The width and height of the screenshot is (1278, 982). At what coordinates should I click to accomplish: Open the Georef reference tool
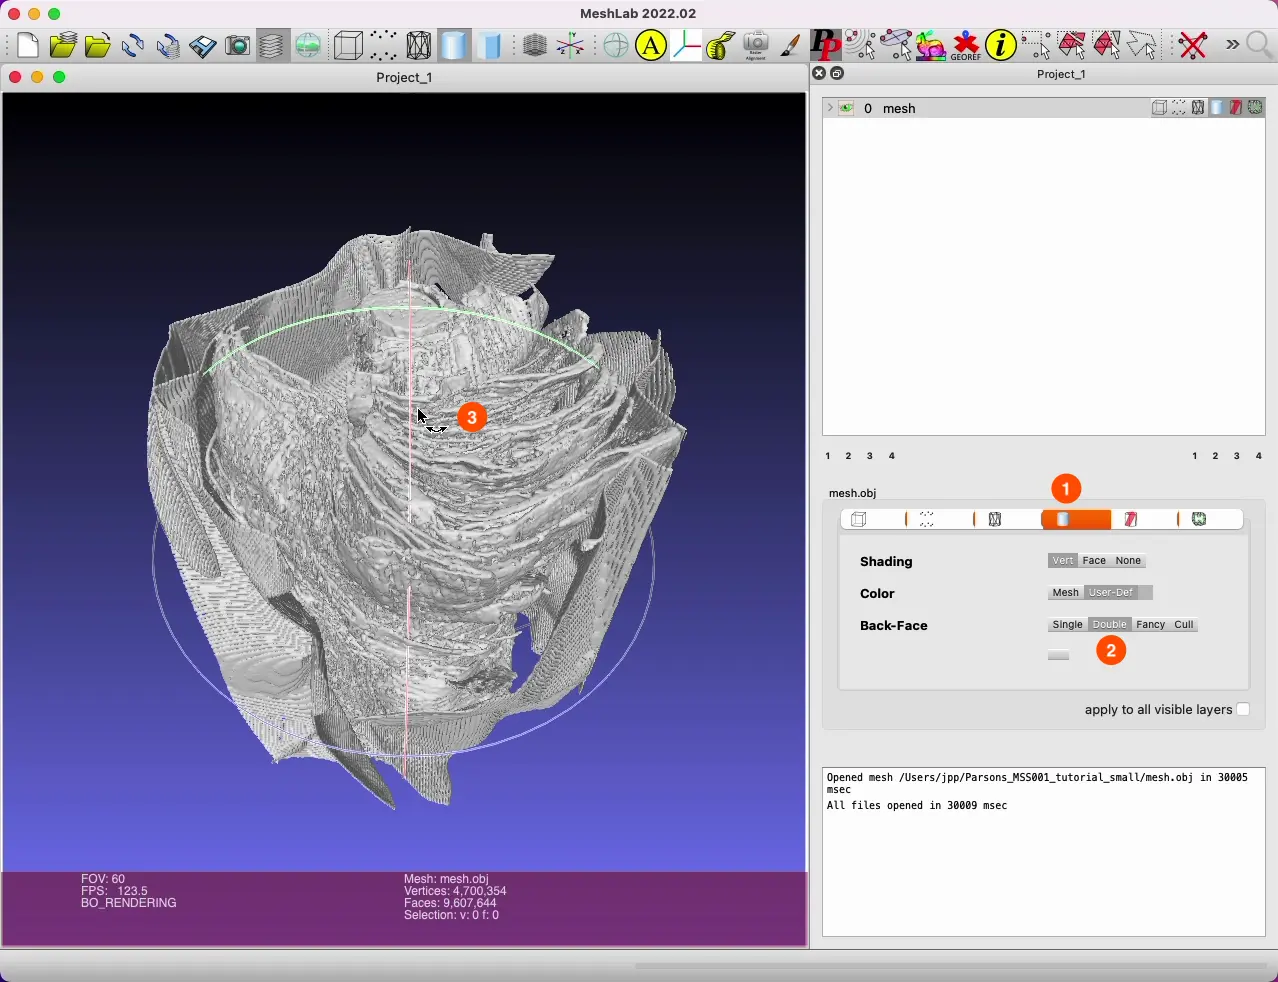pos(967,46)
